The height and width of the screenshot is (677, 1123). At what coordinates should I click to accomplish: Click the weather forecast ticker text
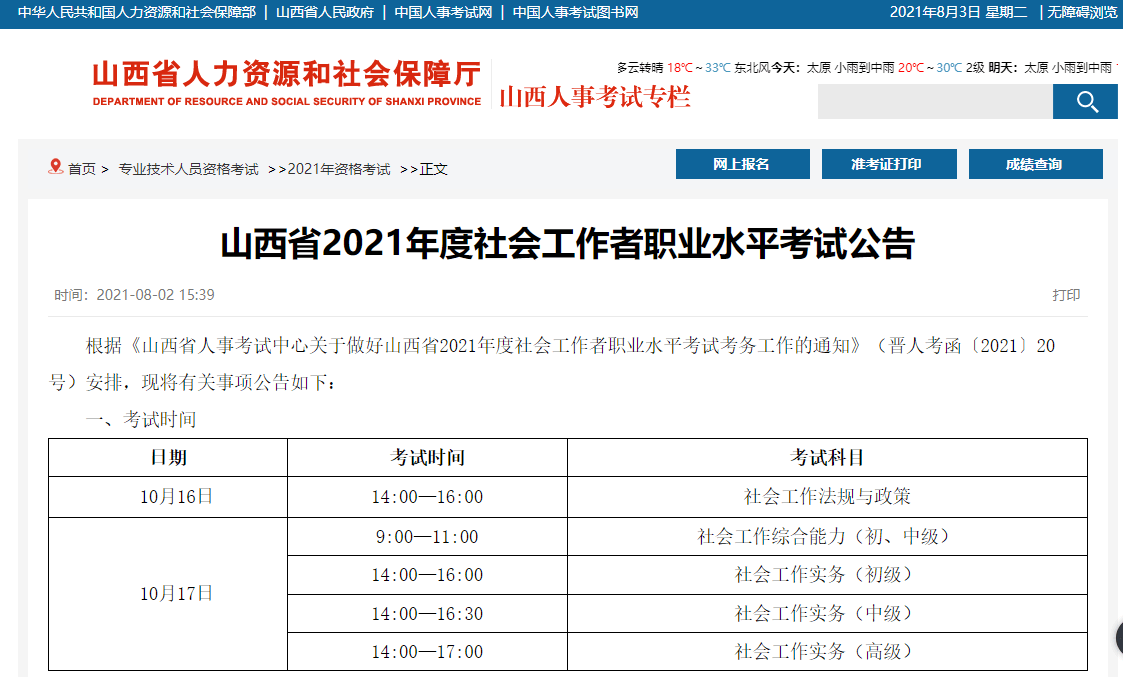tap(867, 67)
